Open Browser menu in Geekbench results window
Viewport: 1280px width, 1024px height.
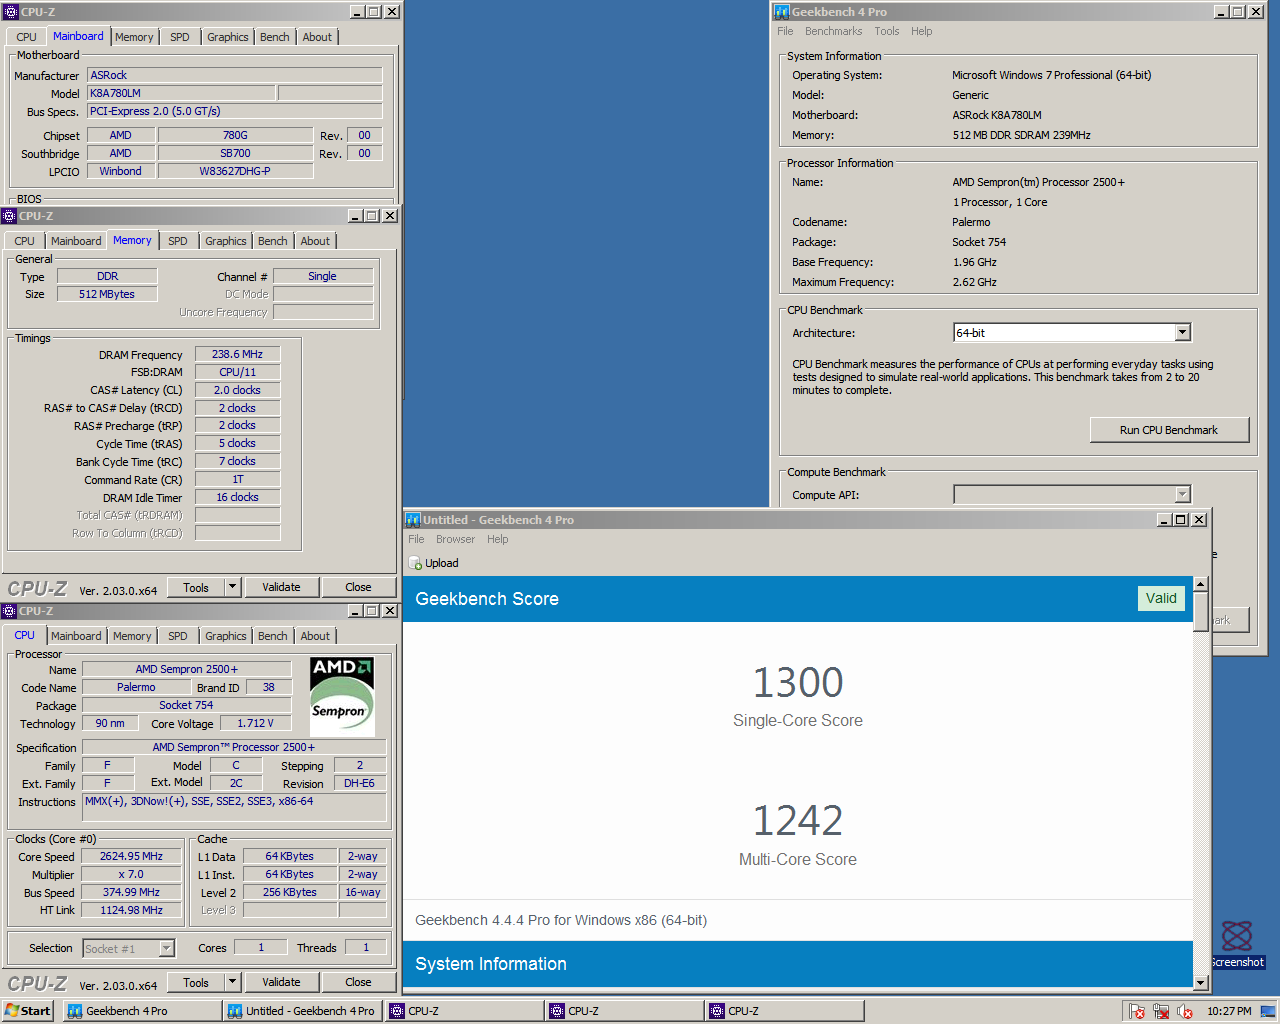pos(455,539)
